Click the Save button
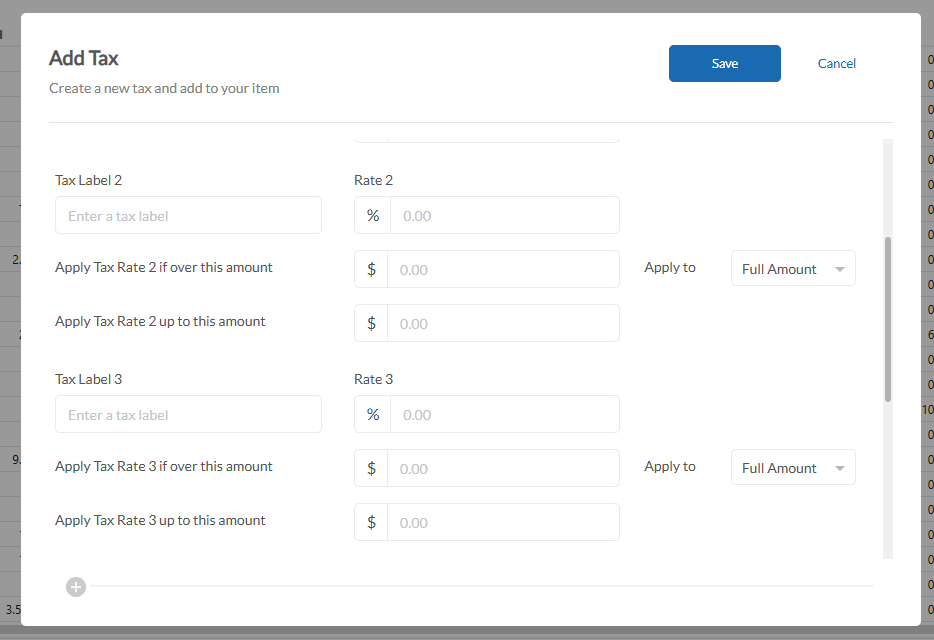 coord(724,63)
